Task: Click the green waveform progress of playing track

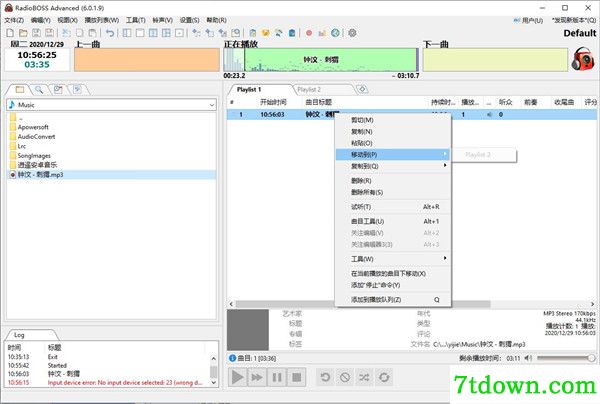Action: pyautogui.click(x=321, y=60)
